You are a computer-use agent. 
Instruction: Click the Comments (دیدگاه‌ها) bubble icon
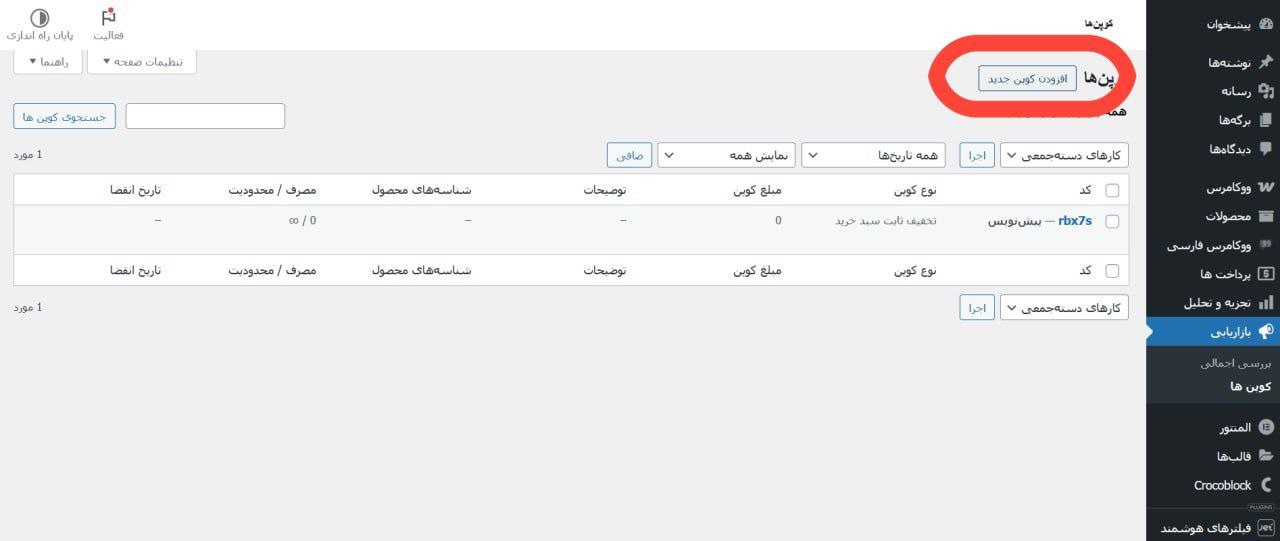tap(1266, 149)
